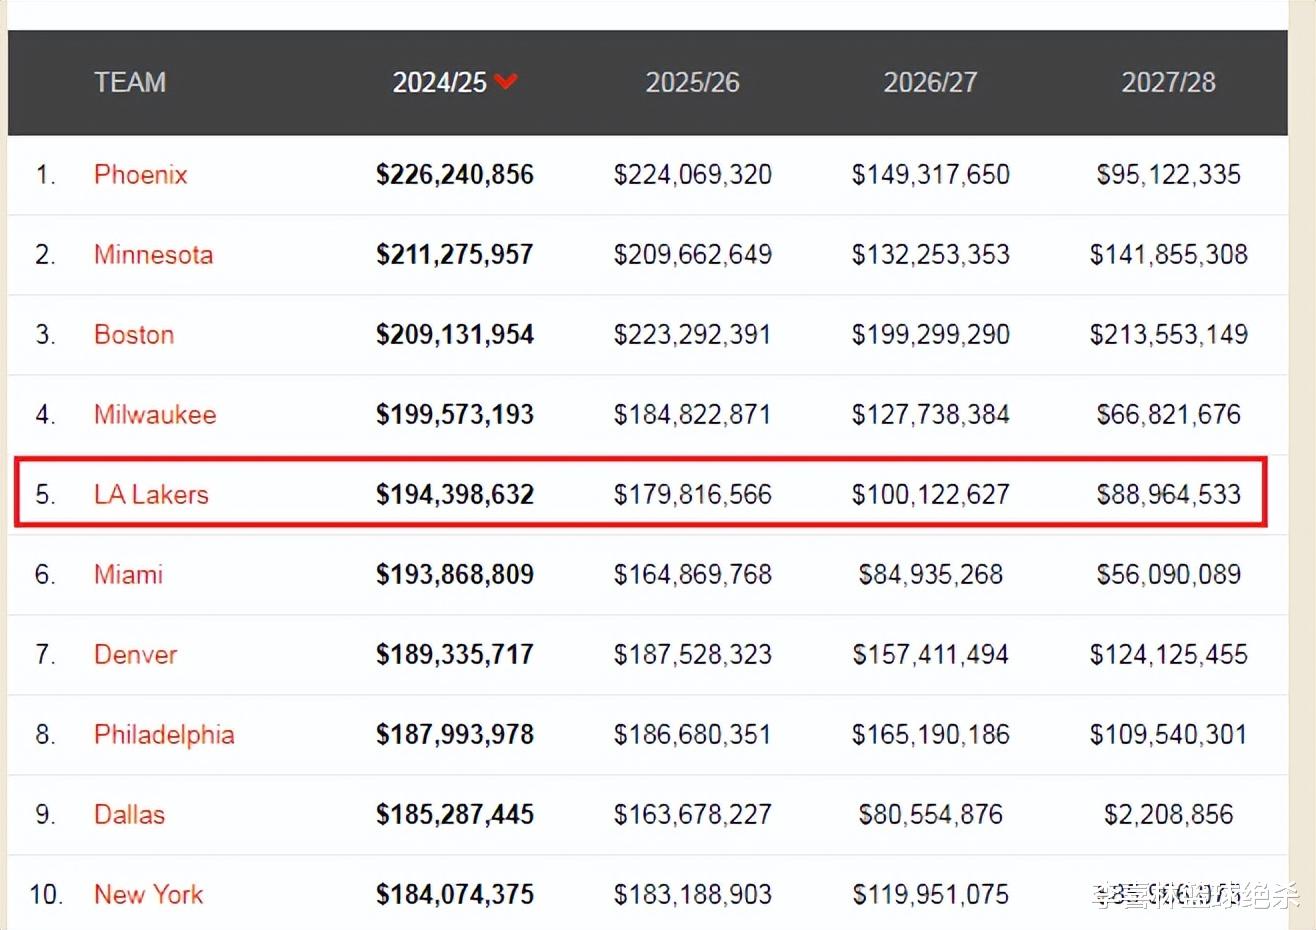Select Boston 2025/26 value $223,292,391
This screenshot has width=1316, height=930.
(693, 334)
